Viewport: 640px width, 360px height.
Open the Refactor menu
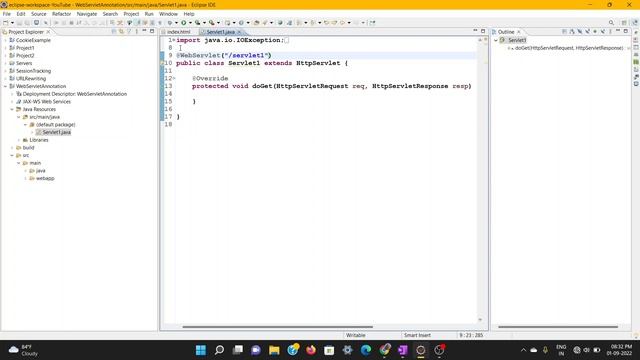[x=62, y=14]
